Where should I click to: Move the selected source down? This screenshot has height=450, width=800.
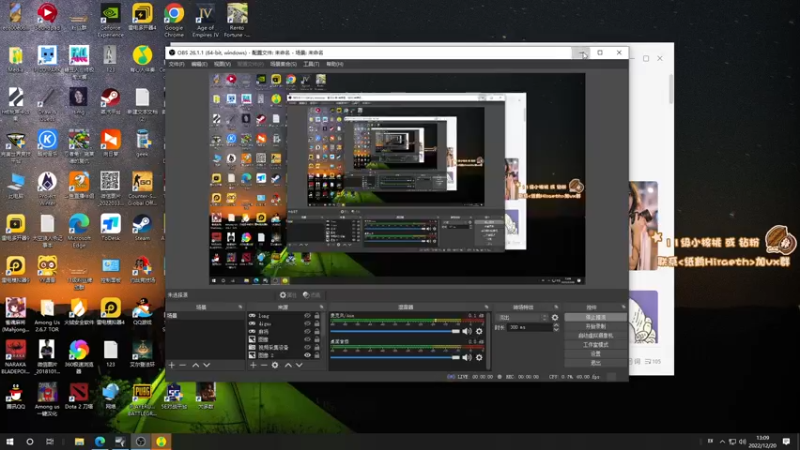(299, 365)
